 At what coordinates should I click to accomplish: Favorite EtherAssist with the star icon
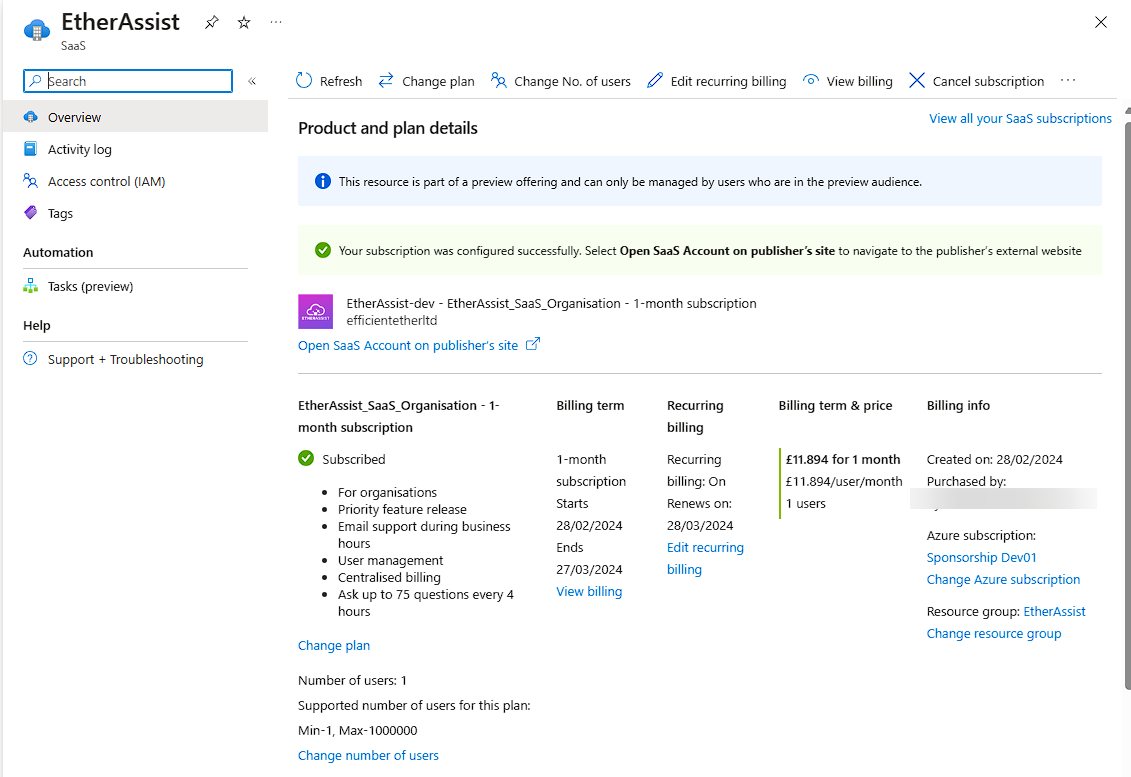(244, 22)
